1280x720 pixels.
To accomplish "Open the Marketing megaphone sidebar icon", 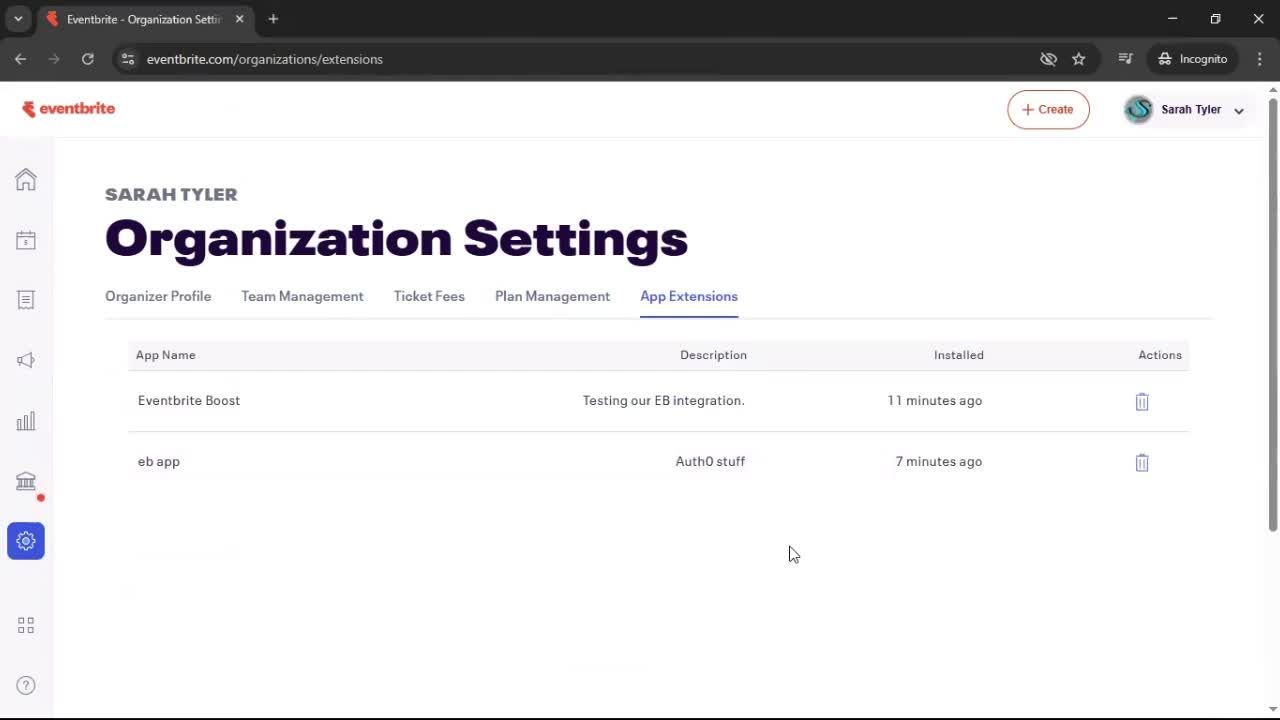I will point(26,360).
